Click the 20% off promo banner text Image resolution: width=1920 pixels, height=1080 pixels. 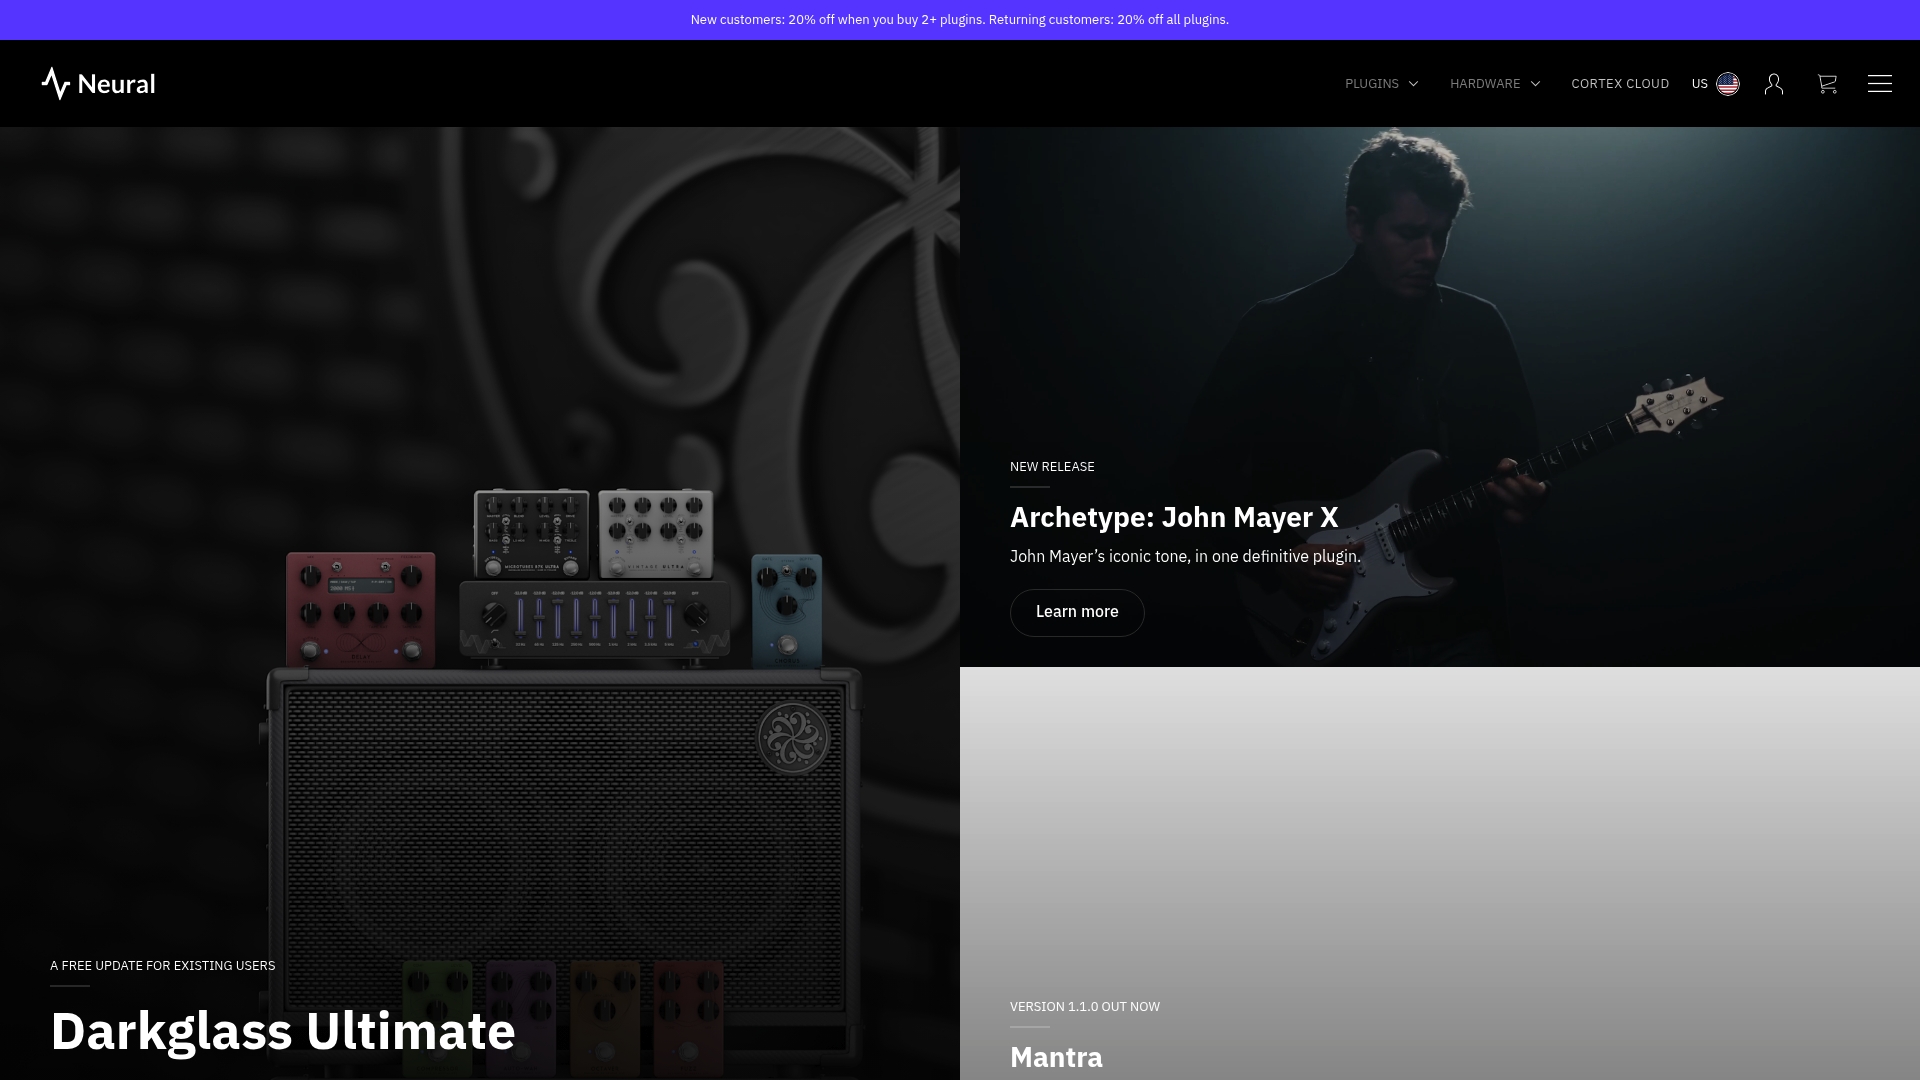(x=960, y=20)
